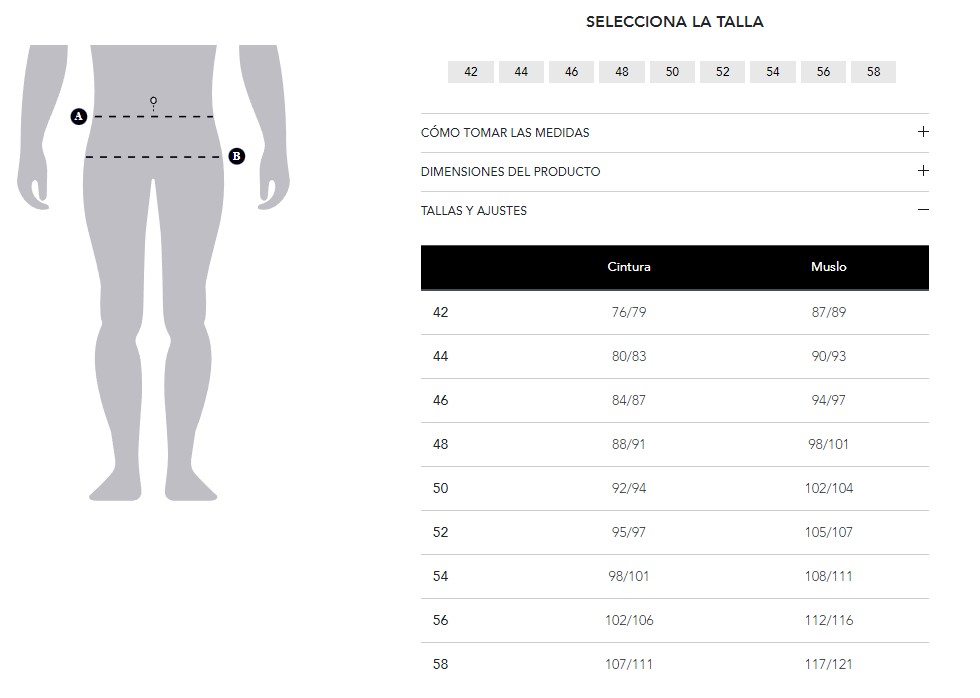Select size 52 button
This screenshot has width=980, height=698.
click(x=723, y=72)
